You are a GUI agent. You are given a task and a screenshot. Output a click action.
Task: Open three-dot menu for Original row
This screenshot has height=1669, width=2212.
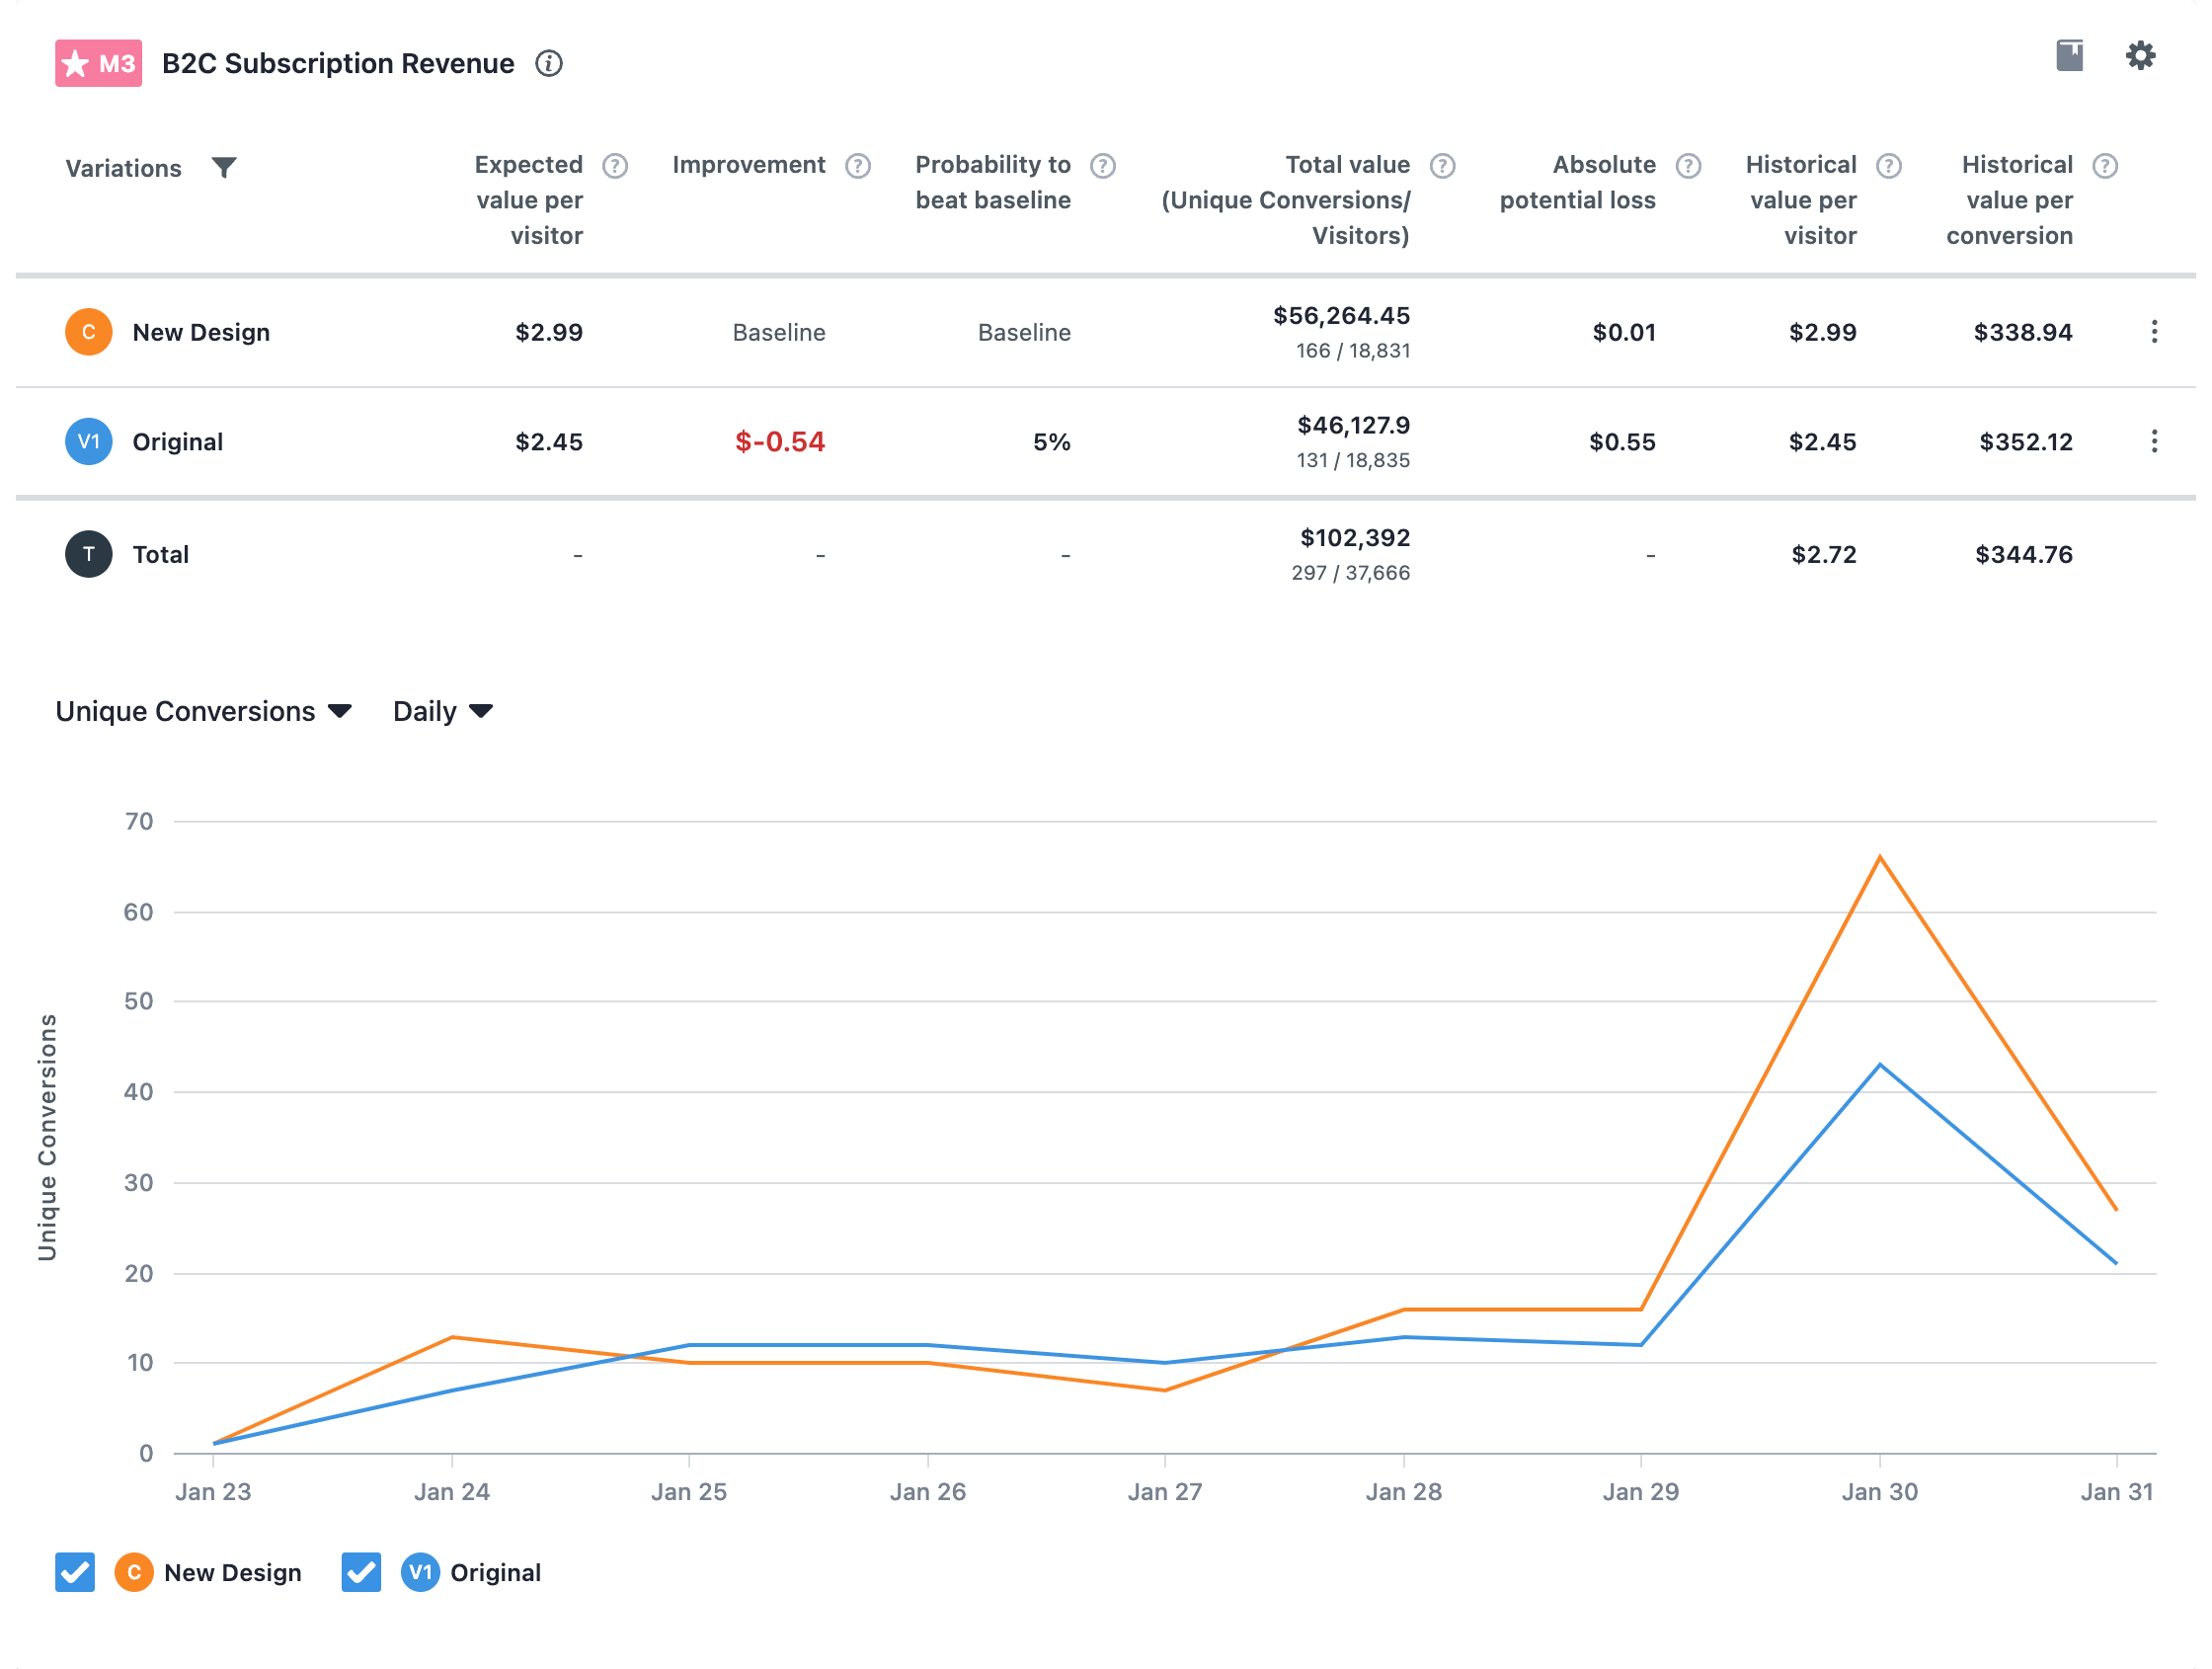(2153, 441)
